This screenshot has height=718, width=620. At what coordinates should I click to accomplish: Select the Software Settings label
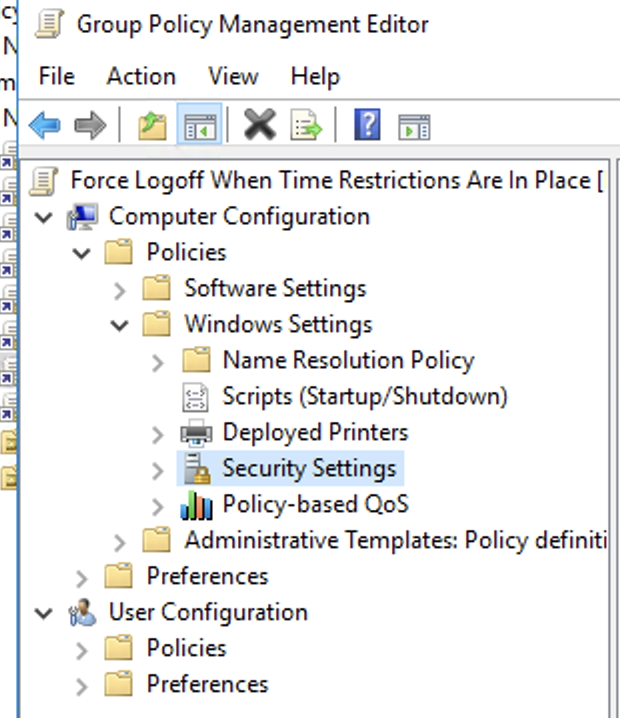click(x=275, y=289)
